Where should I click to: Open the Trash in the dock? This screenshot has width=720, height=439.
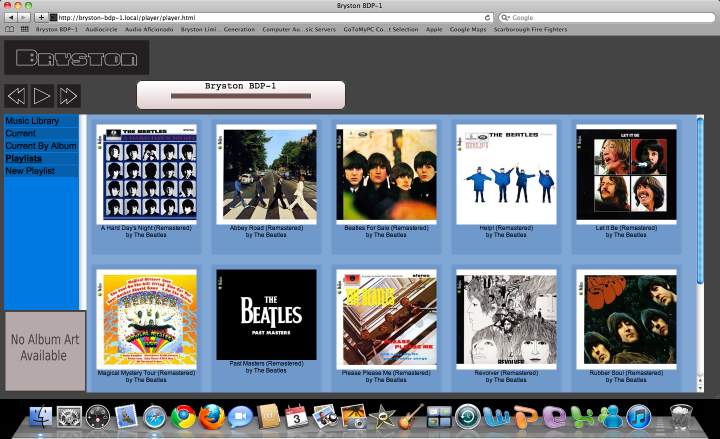[681, 416]
